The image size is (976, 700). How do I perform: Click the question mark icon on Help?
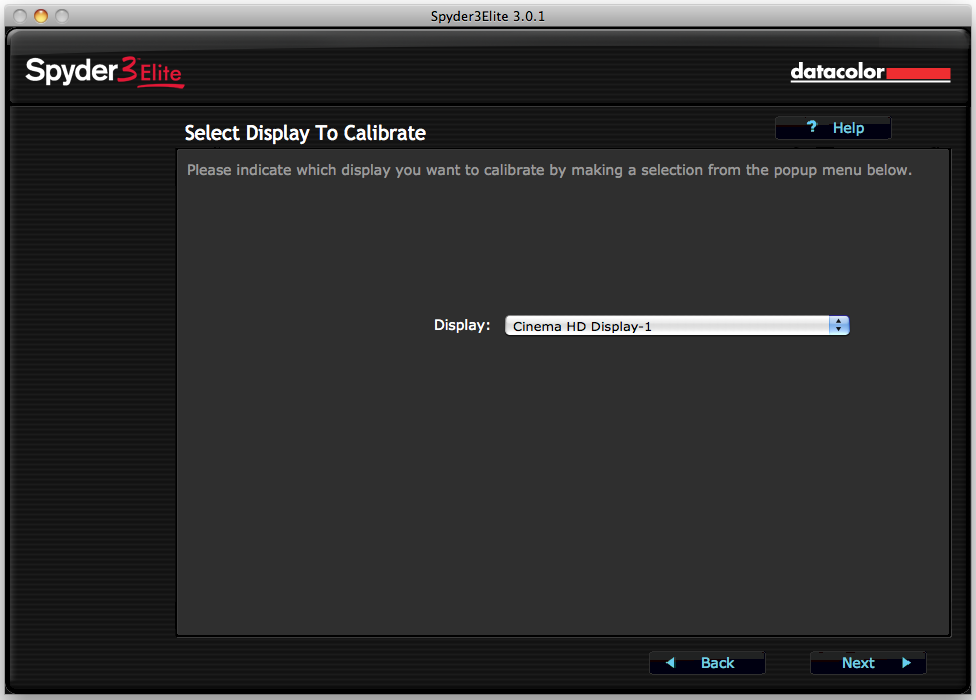[x=812, y=127]
